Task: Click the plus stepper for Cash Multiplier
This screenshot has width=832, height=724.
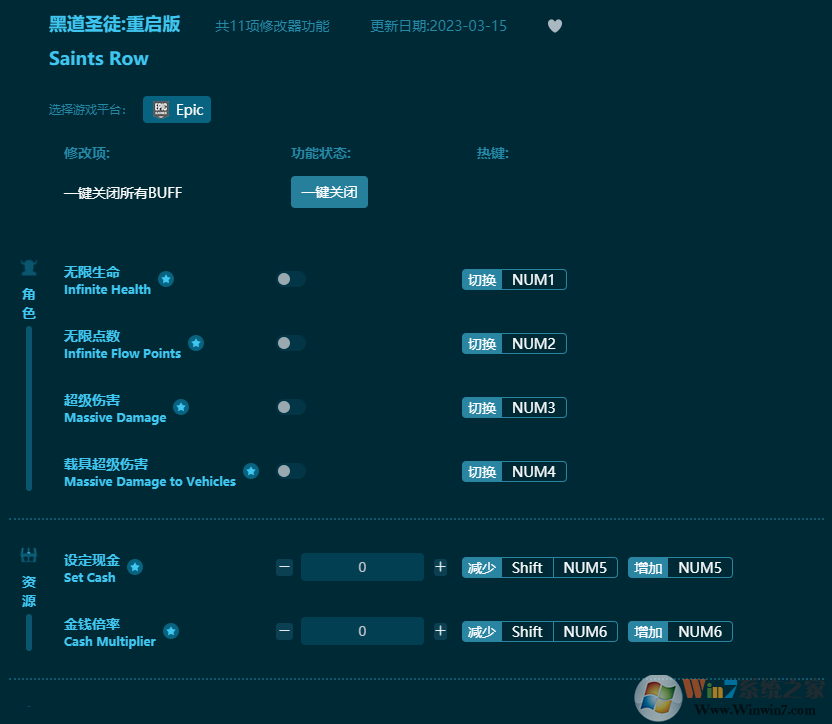Action: point(440,631)
